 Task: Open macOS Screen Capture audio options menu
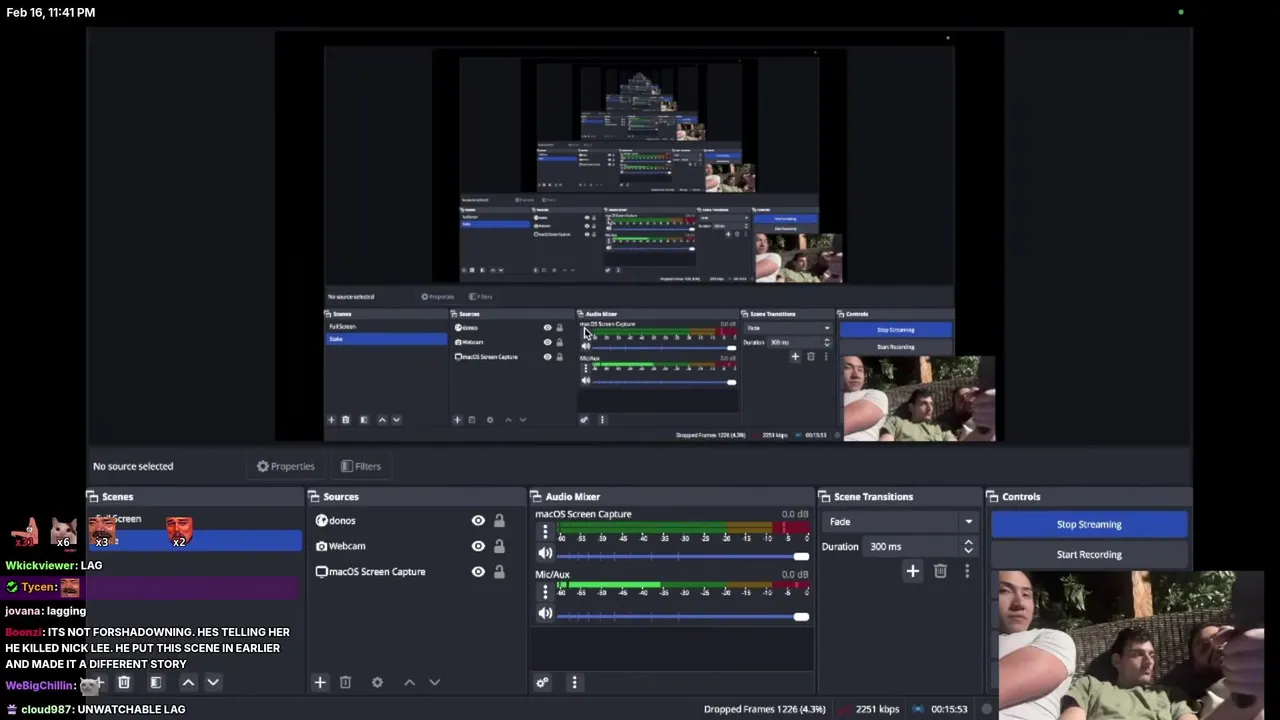(545, 533)
